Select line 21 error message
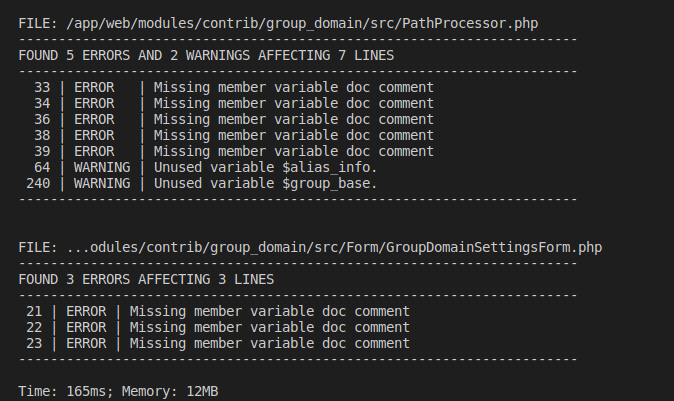This screenshot has height=401, width=674. (270, 311)
